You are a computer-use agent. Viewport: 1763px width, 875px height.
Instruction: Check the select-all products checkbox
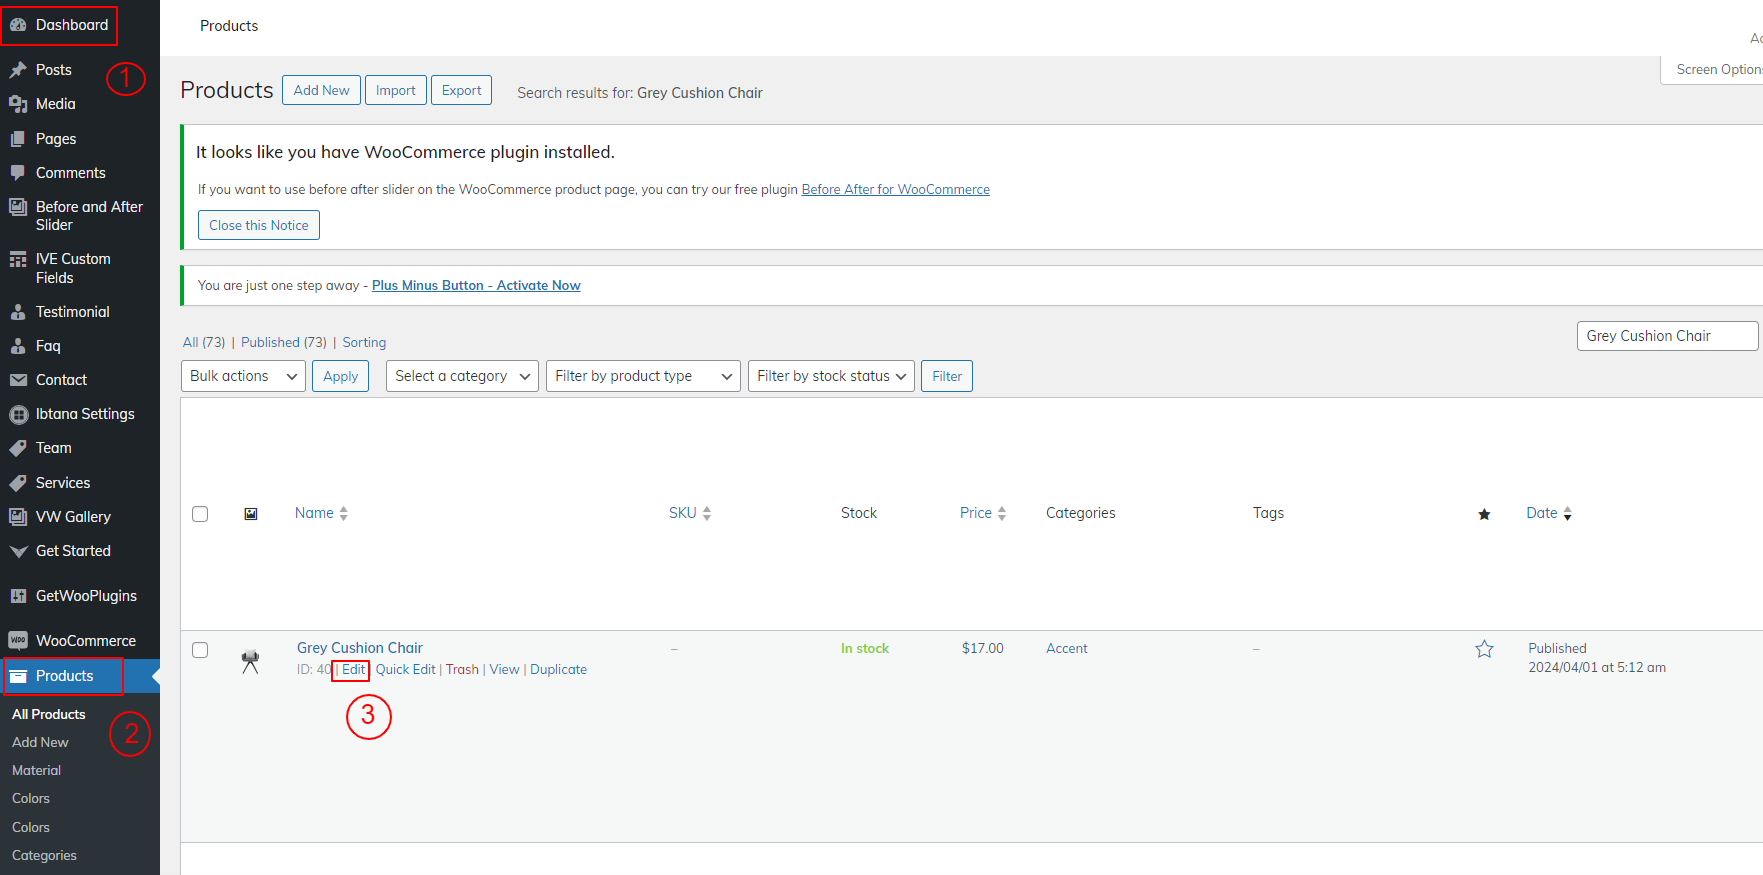200,514
